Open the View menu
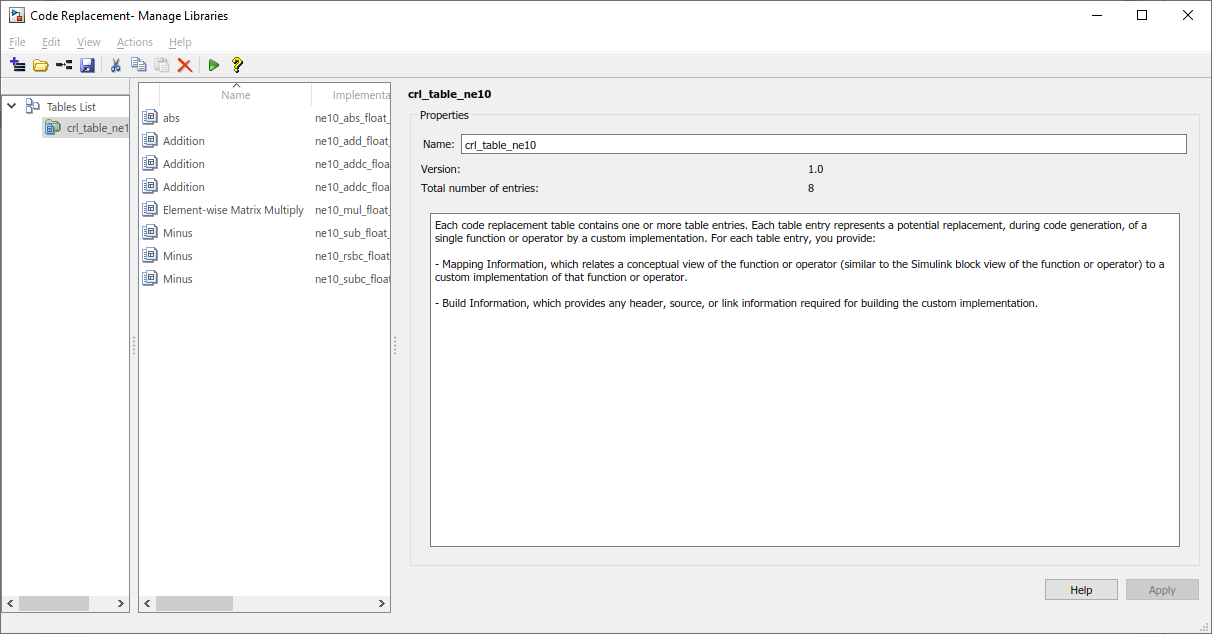Image resolution: width=1212 pixels, height=634 pixels. pos(88,42)
